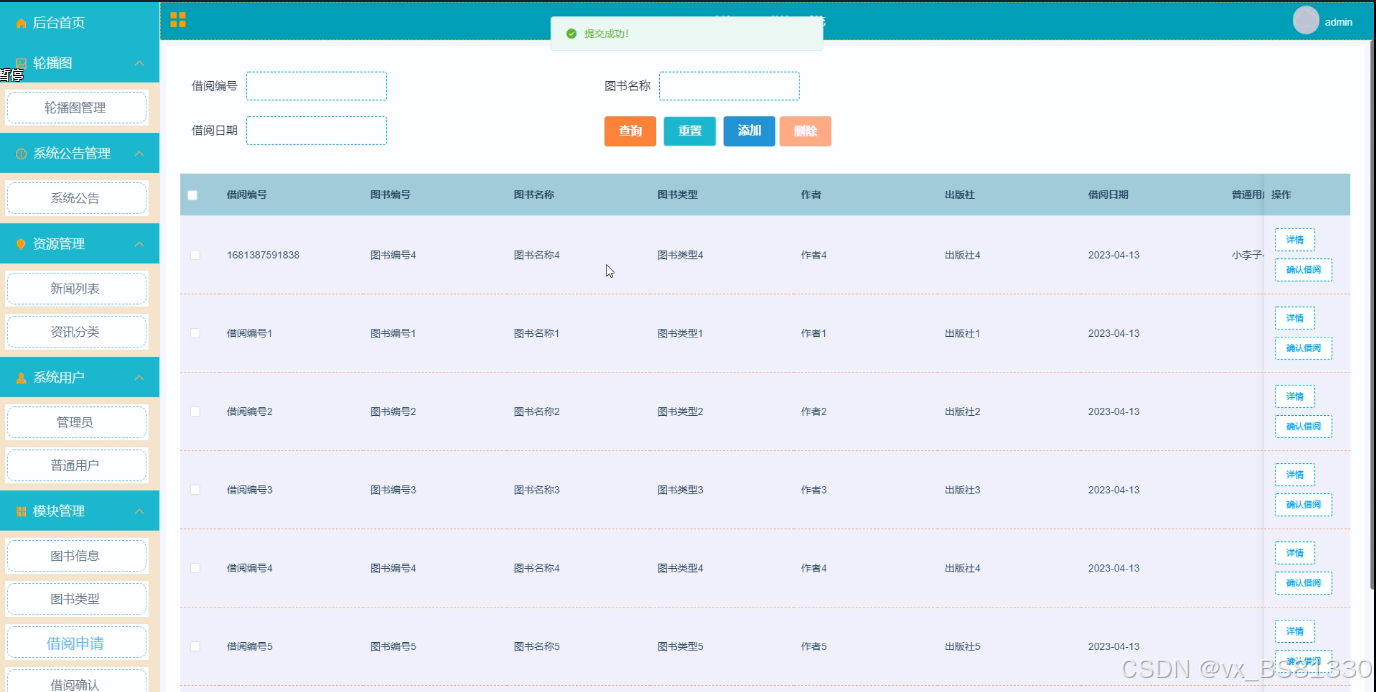Check the box for row 借阅编号4
The image size is (1376, 692).
[195, 568]
